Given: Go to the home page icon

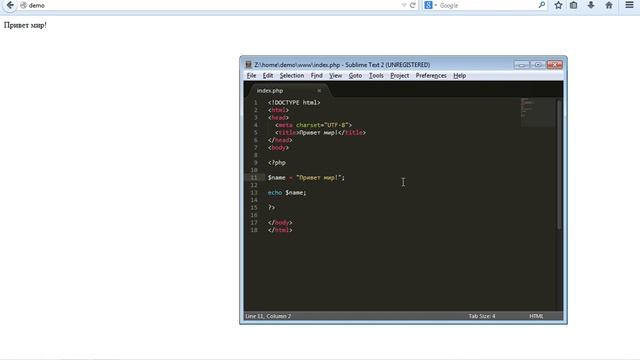Looking at the screenshot, I should (609, 5).
